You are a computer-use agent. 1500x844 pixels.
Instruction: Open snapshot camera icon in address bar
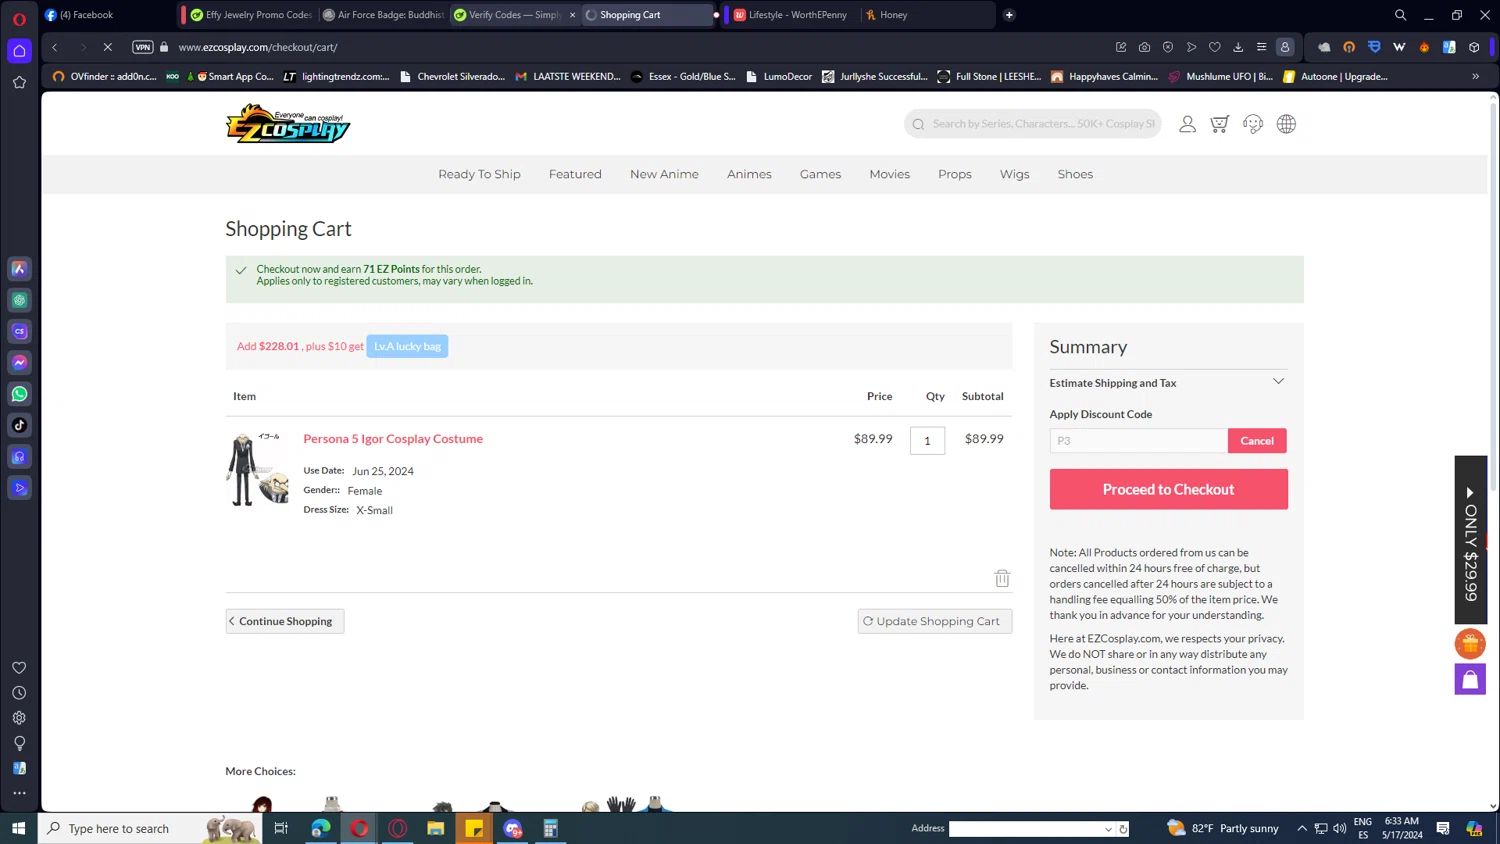click(1144, 47)
